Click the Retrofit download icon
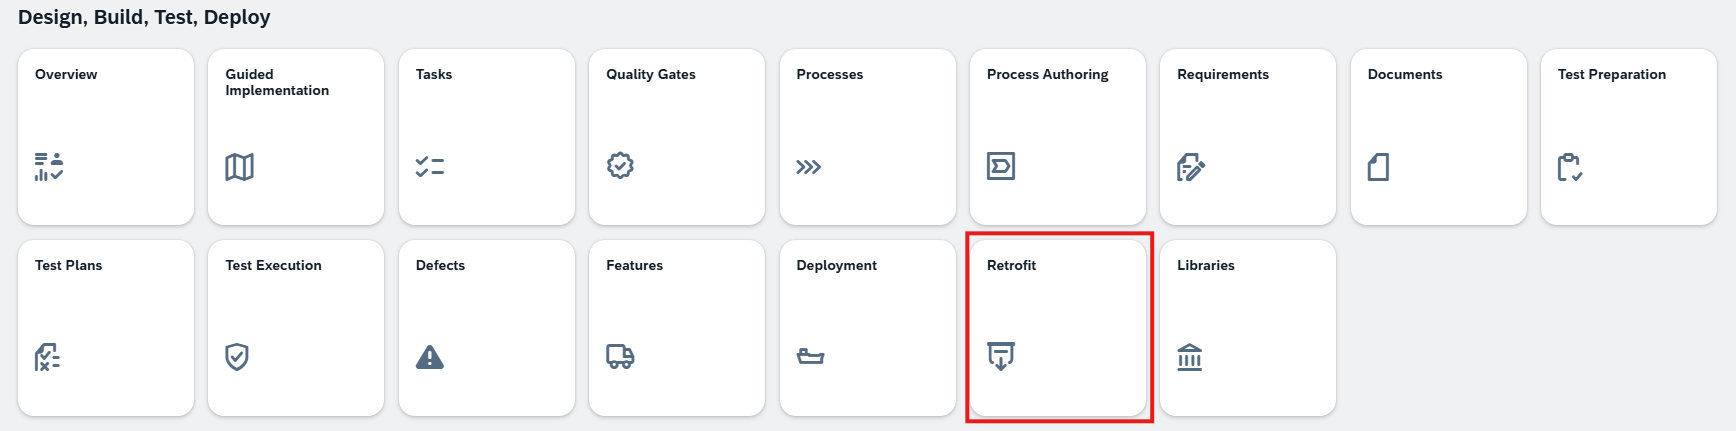The height and width of the screenshot is (431, 1736). [x=1001, y=356]
